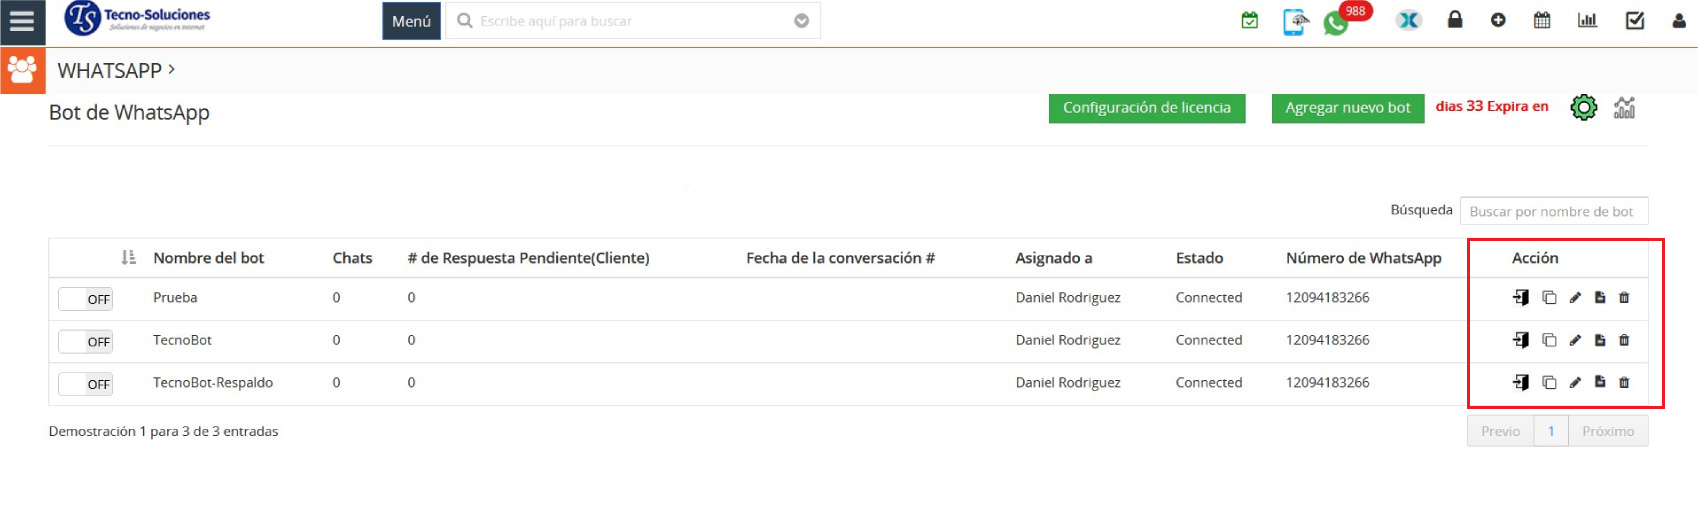Duplicate the TecnoBot-Respaldo bot with copy icon
The image size is (1698, 507).
point(1549,383)
